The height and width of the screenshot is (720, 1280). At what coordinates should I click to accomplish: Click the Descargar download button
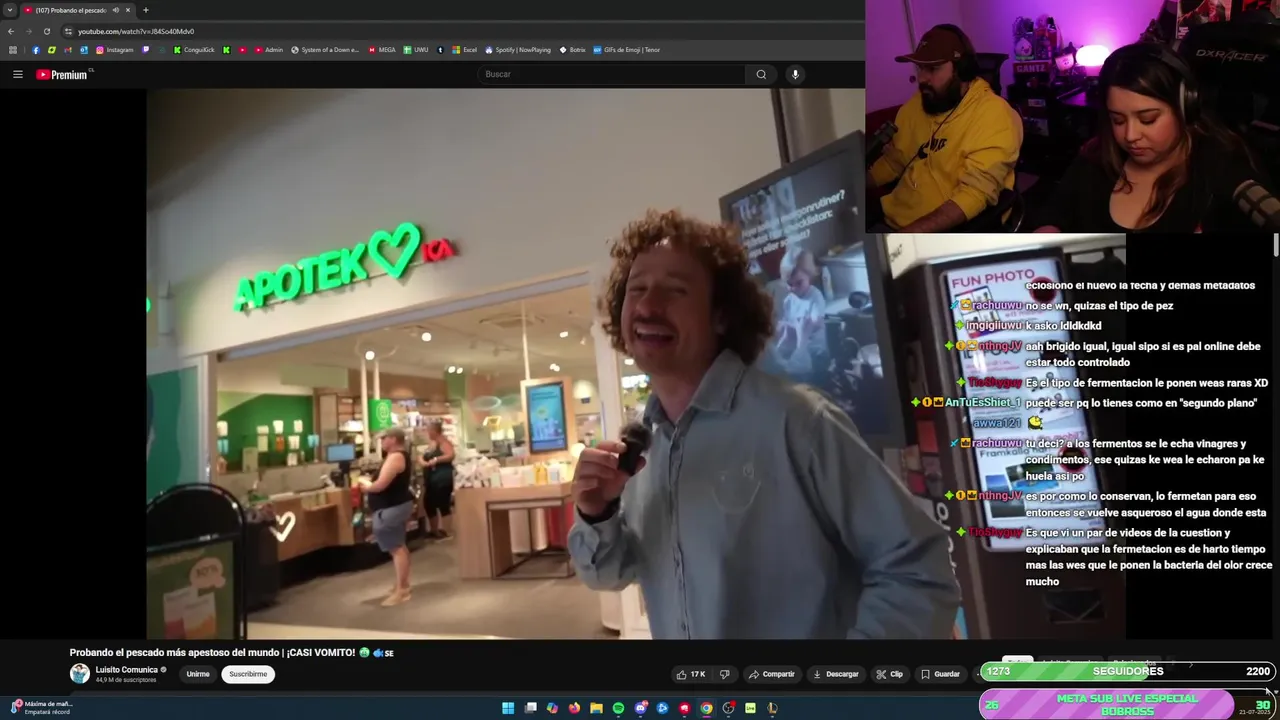tap(835, 674)
